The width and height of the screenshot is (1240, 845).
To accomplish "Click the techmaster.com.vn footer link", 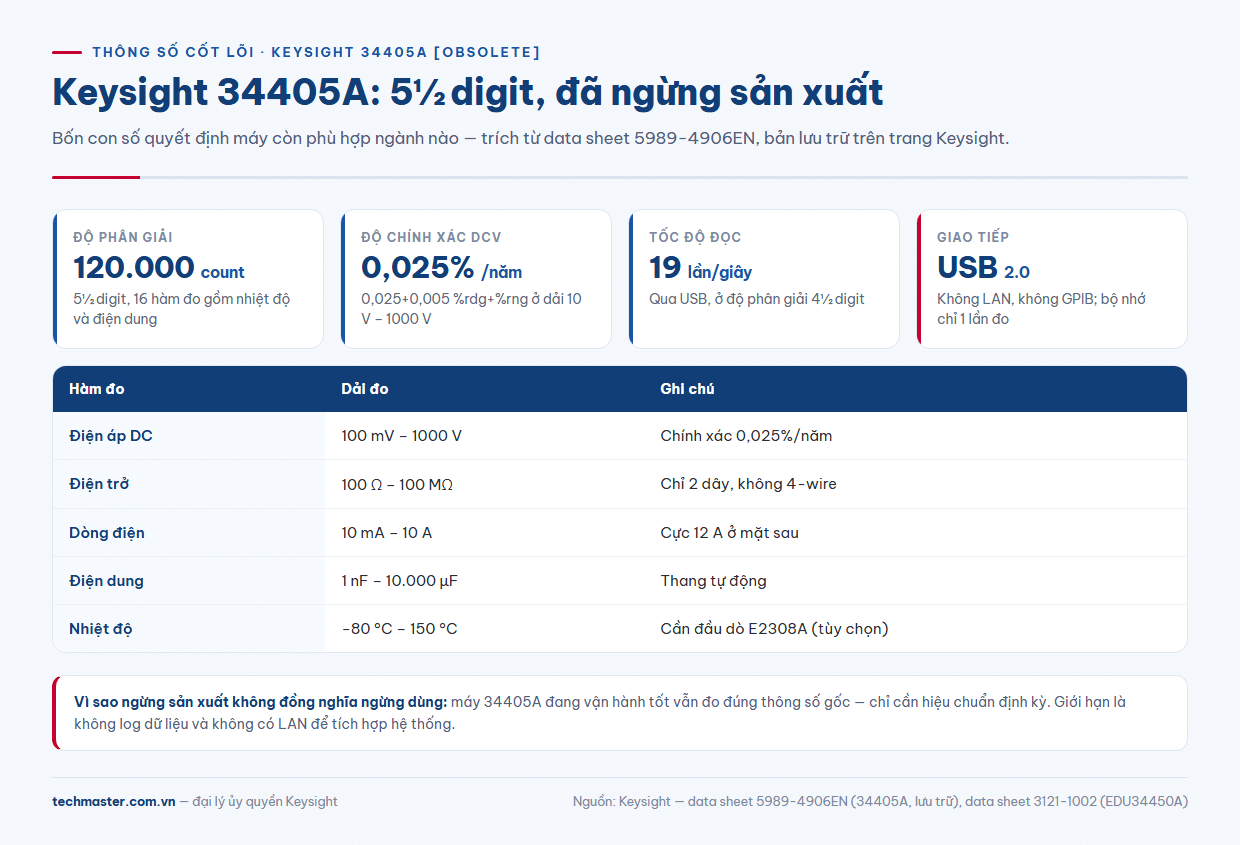I will (114, 801).
